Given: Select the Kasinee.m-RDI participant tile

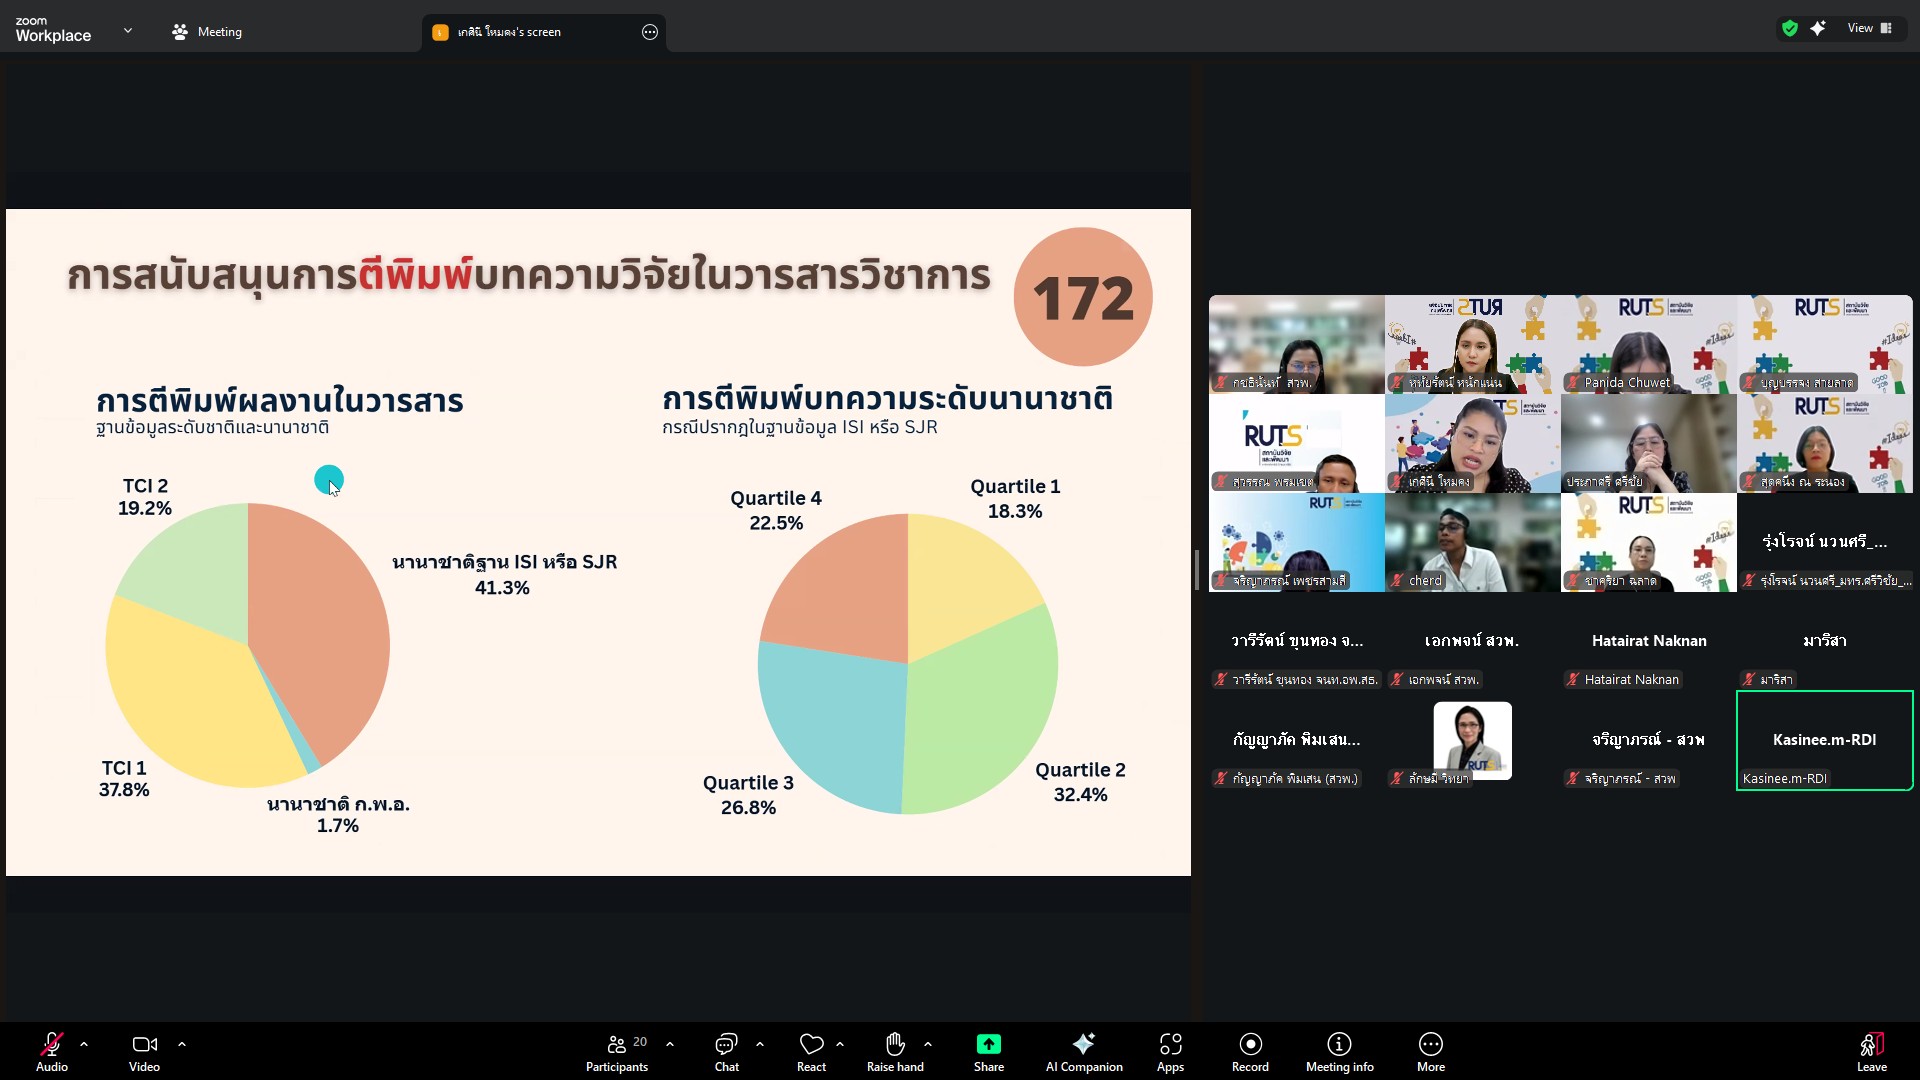Looking at the screenshot, I should [1824, 740].
